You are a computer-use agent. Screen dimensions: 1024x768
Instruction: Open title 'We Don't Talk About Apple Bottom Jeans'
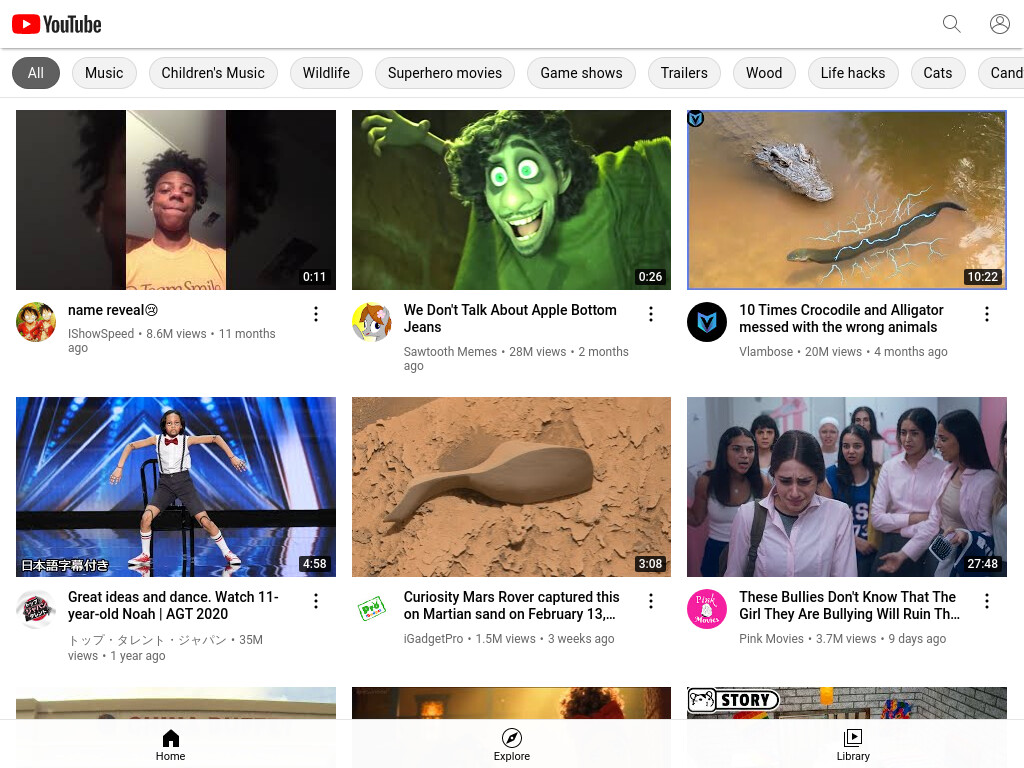coord(510,319)
